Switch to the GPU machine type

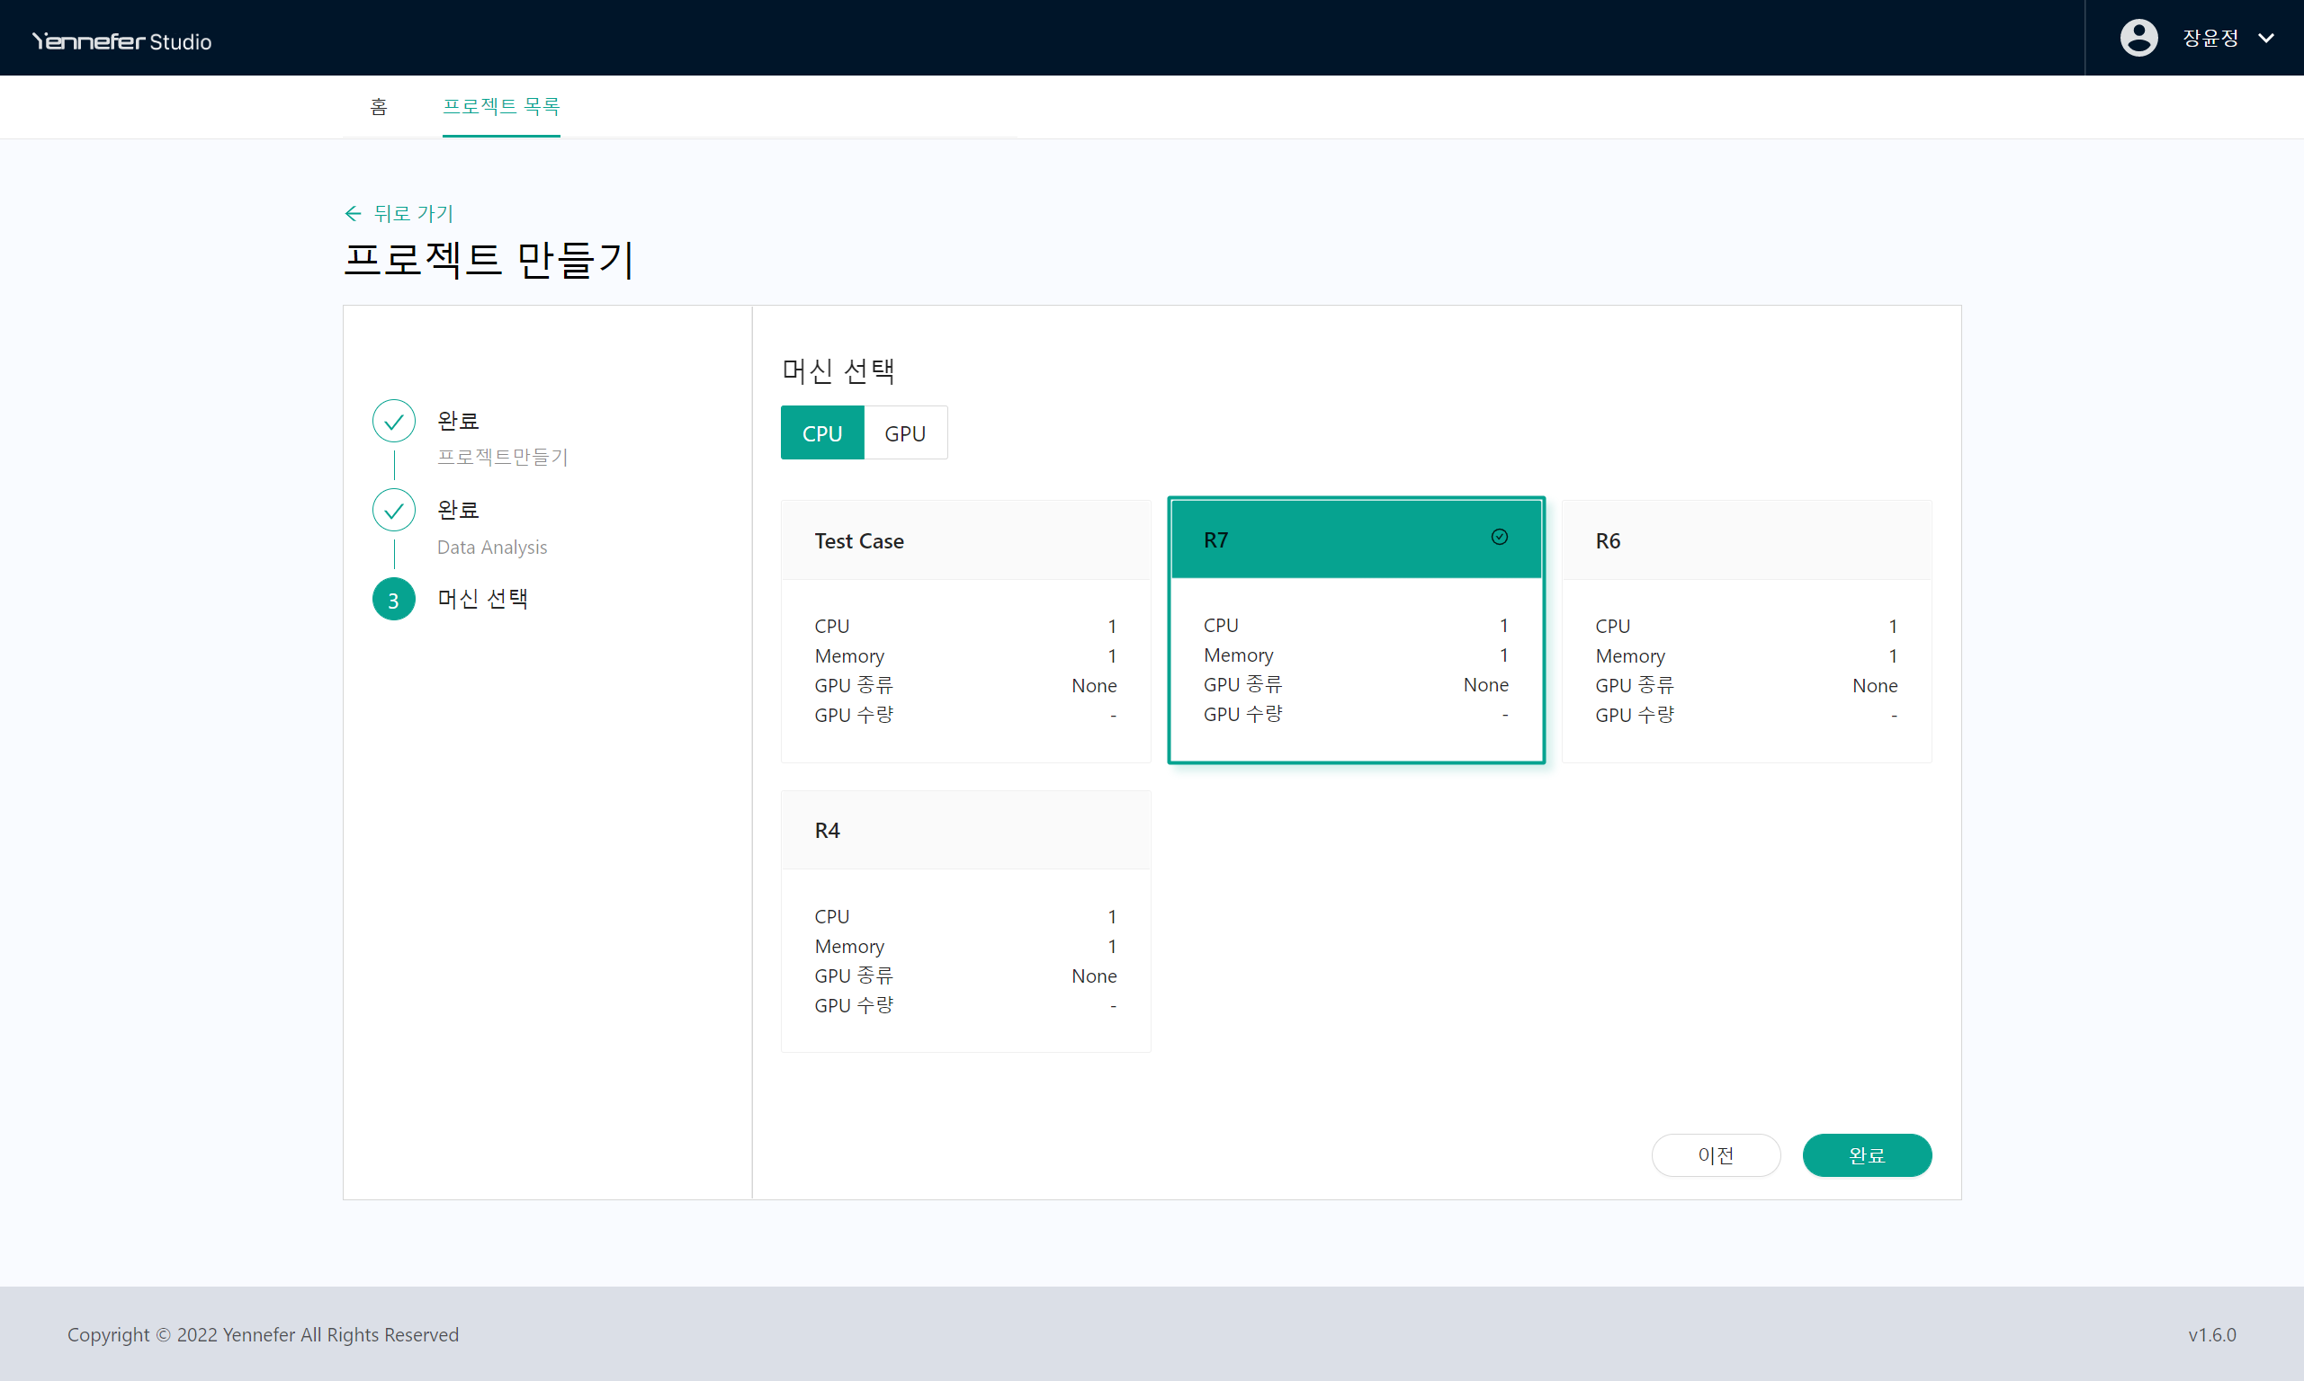905,433
